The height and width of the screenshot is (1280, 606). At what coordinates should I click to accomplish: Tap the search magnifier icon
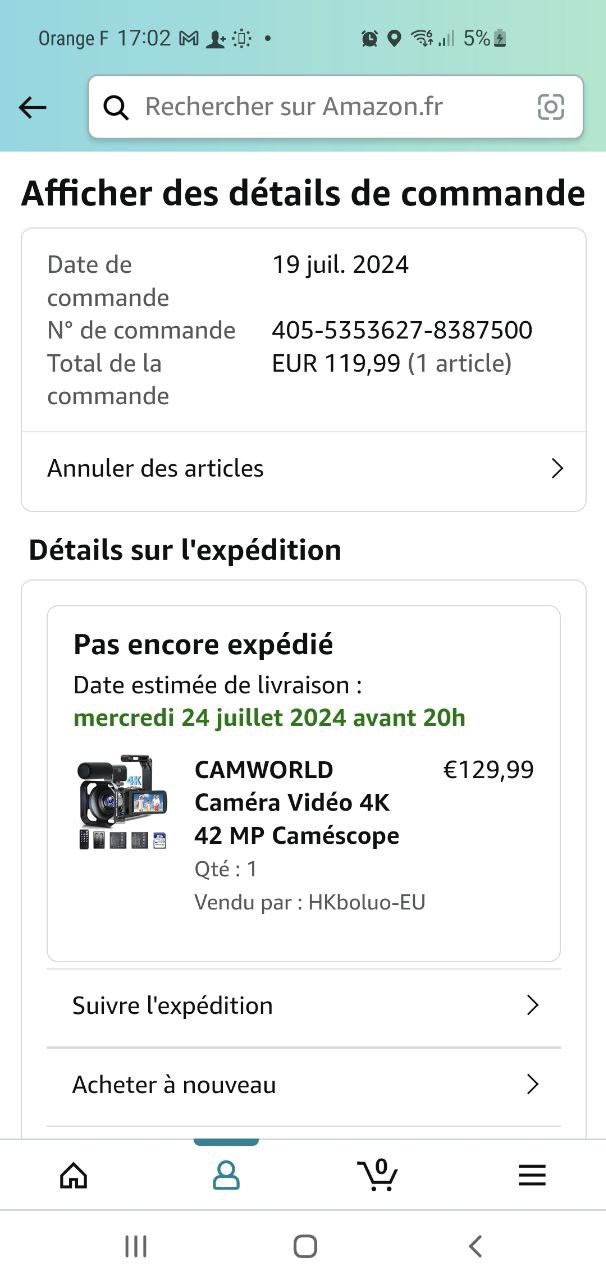116,107
